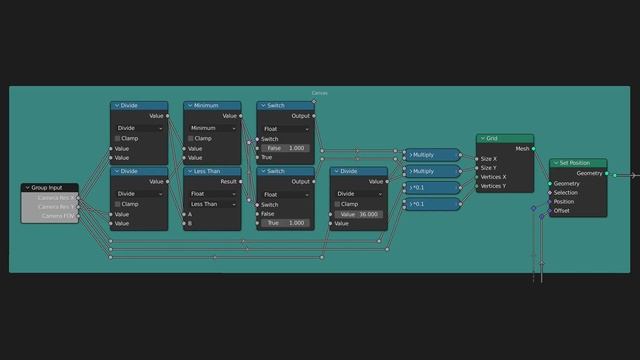Open Float dropdown in Switch with True 1.000
Image resolution: width=640 pixels, height=360 pixels.
285,195
